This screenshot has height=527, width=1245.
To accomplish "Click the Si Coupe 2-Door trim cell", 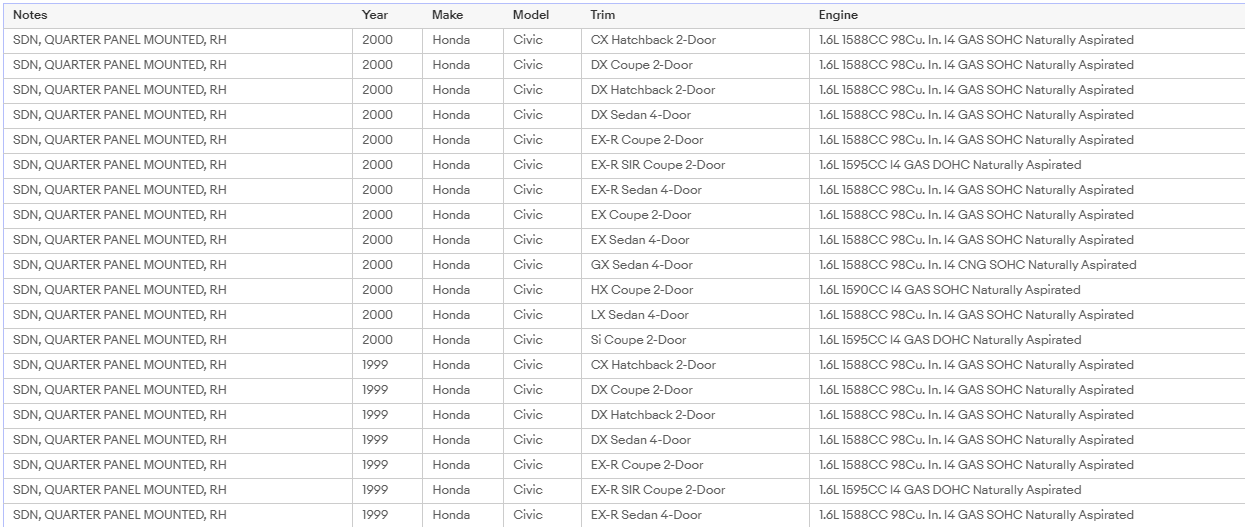I will tap(638, 340).
